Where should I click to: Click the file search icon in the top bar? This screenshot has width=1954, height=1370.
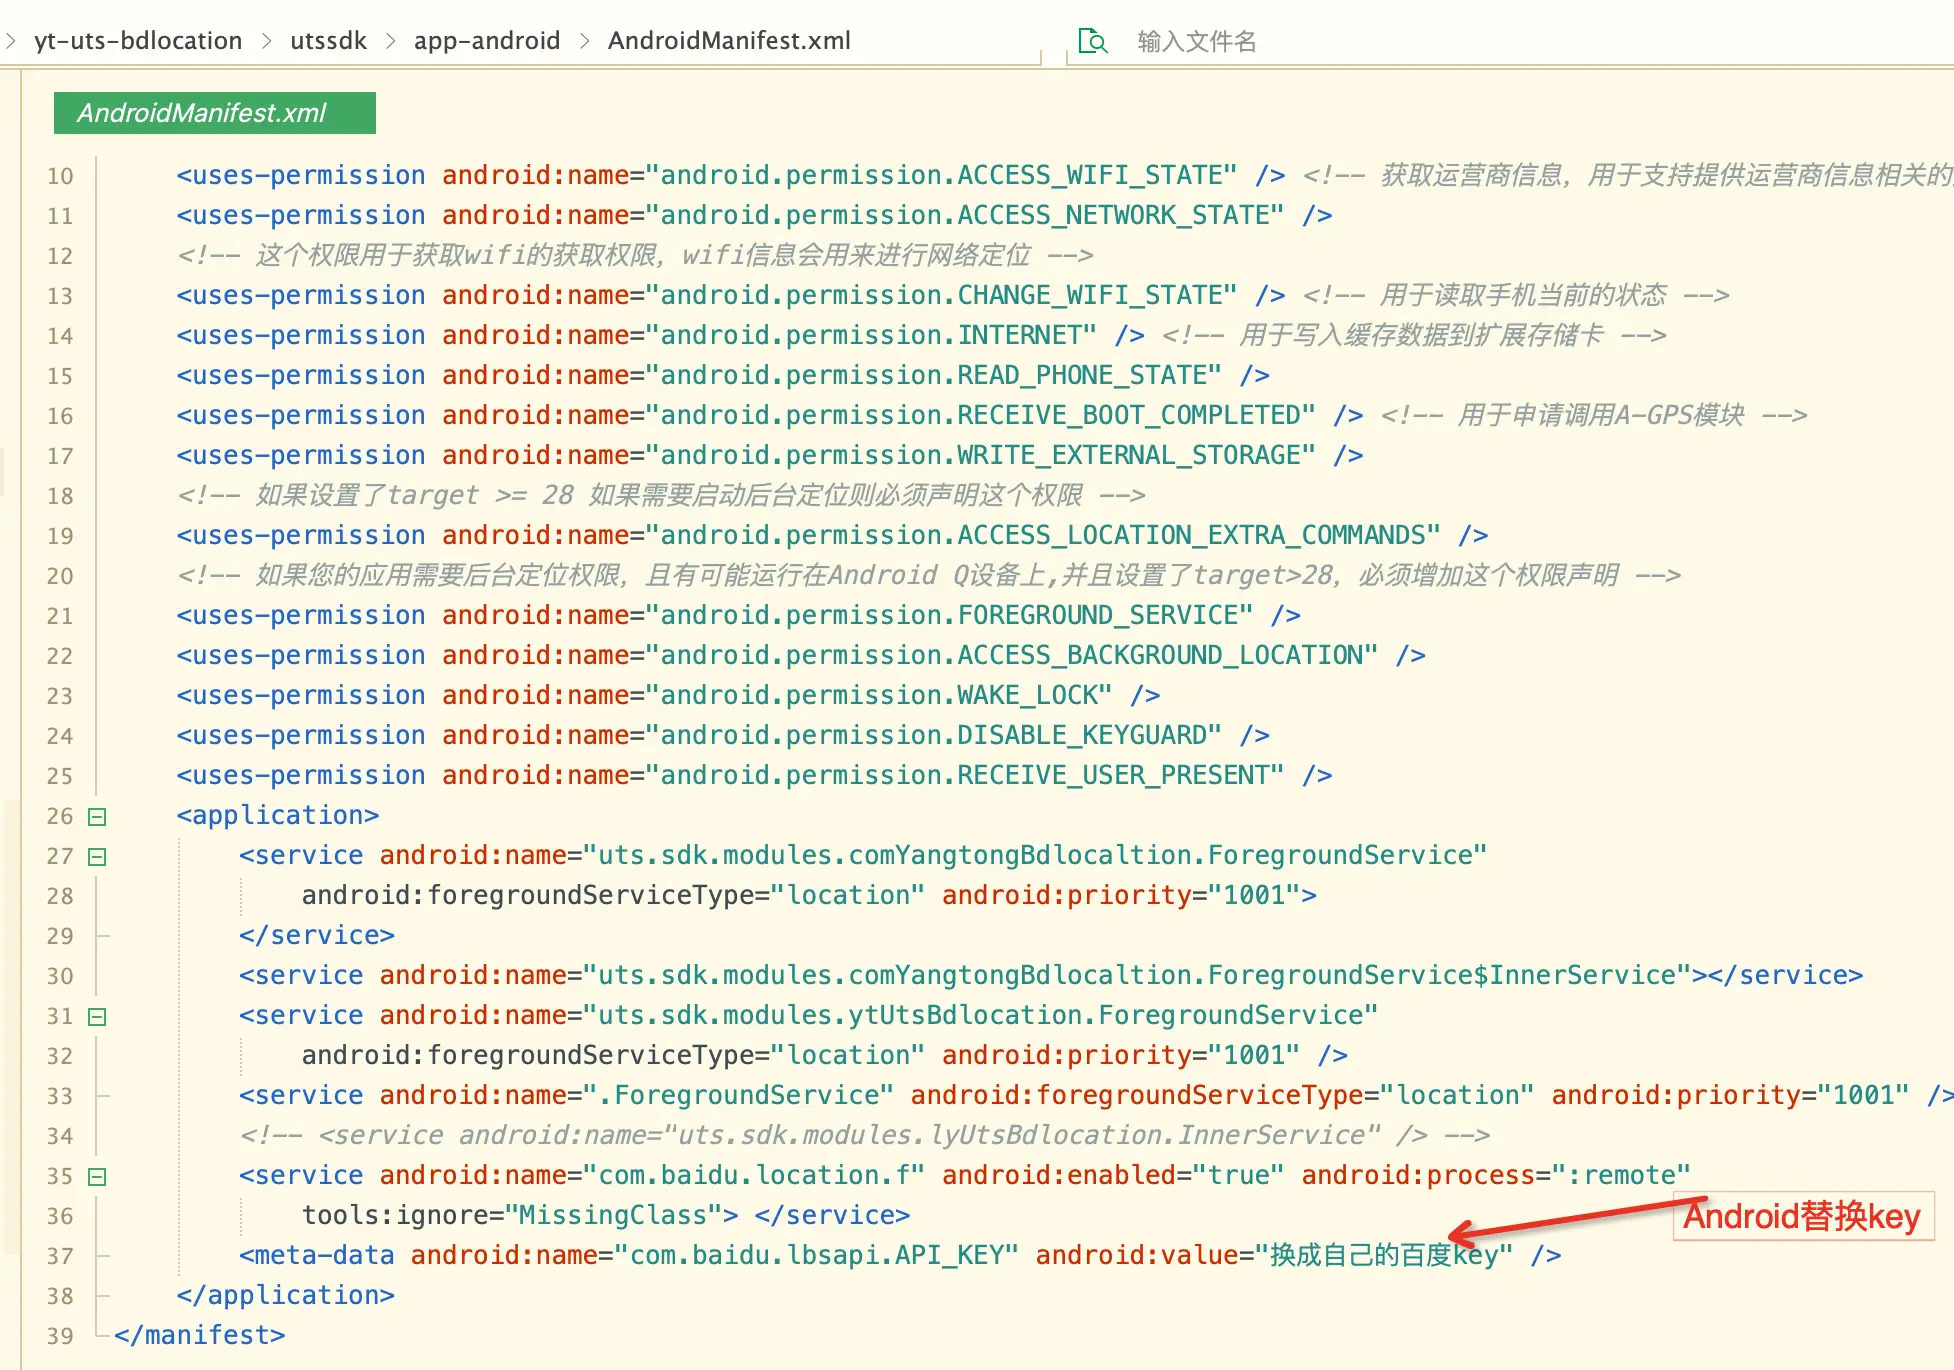tap(1093, 41)
